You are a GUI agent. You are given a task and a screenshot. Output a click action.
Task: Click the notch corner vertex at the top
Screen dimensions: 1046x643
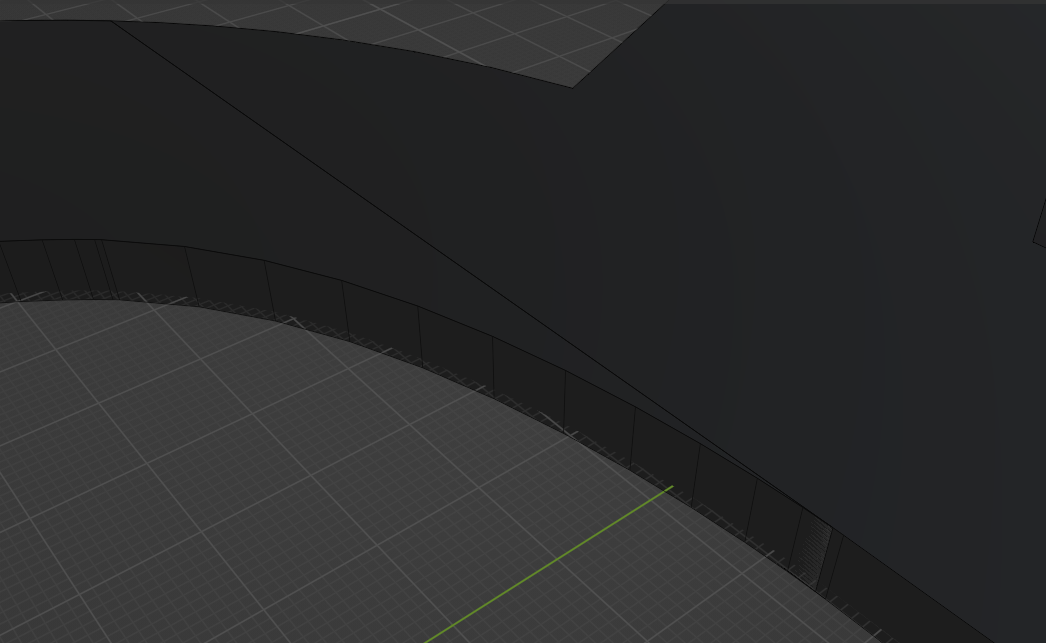pyautogui.click(x=572, y=87)
